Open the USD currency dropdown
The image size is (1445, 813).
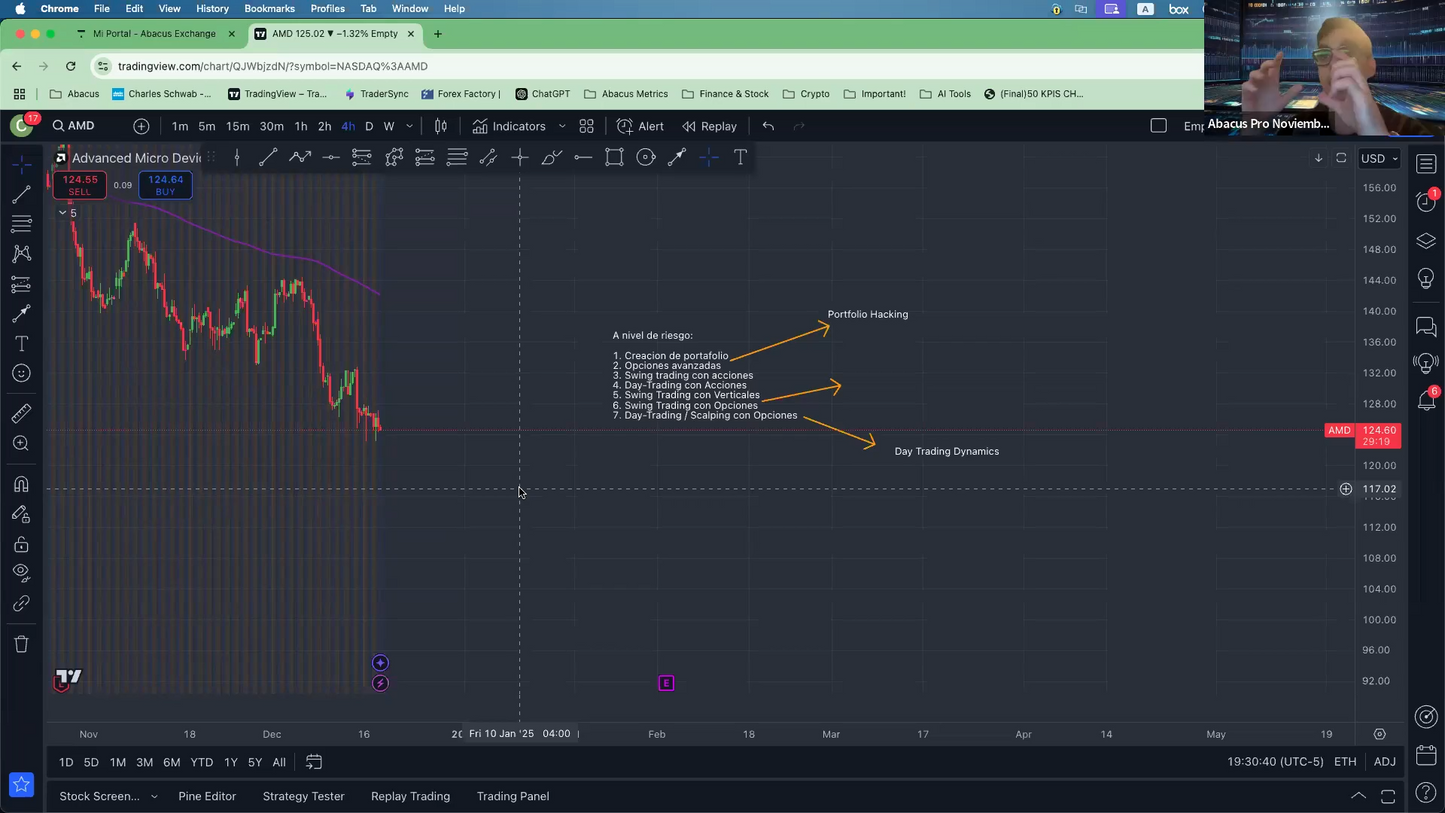coord(1379,158)
